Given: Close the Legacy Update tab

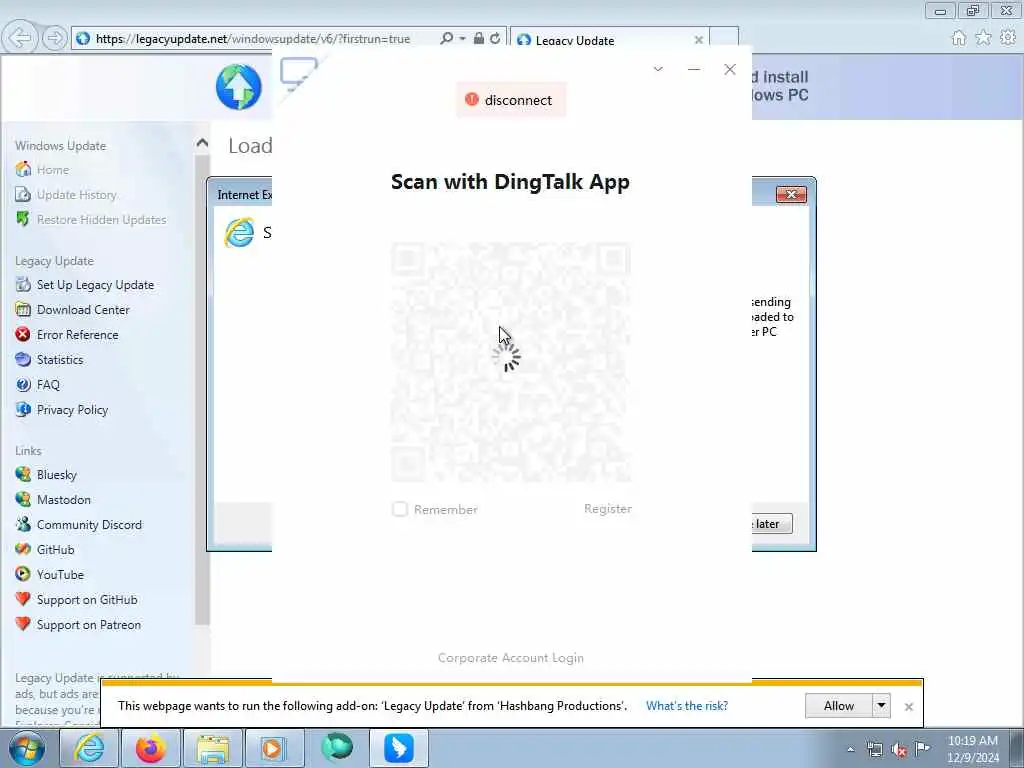Looking at the screenshot, I should pyautogui.click(x=699, y=40).
